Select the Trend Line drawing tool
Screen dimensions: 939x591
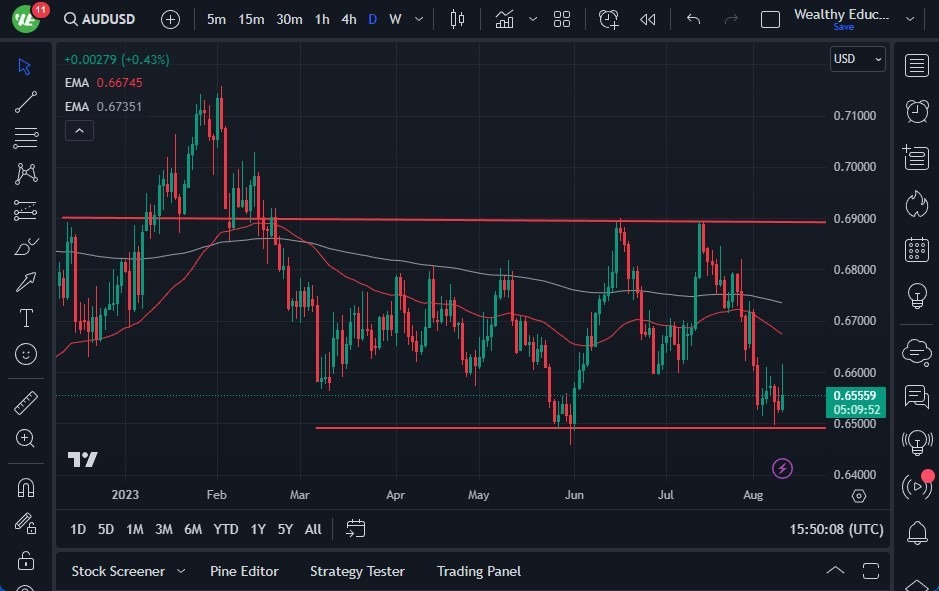click(25, 102)
